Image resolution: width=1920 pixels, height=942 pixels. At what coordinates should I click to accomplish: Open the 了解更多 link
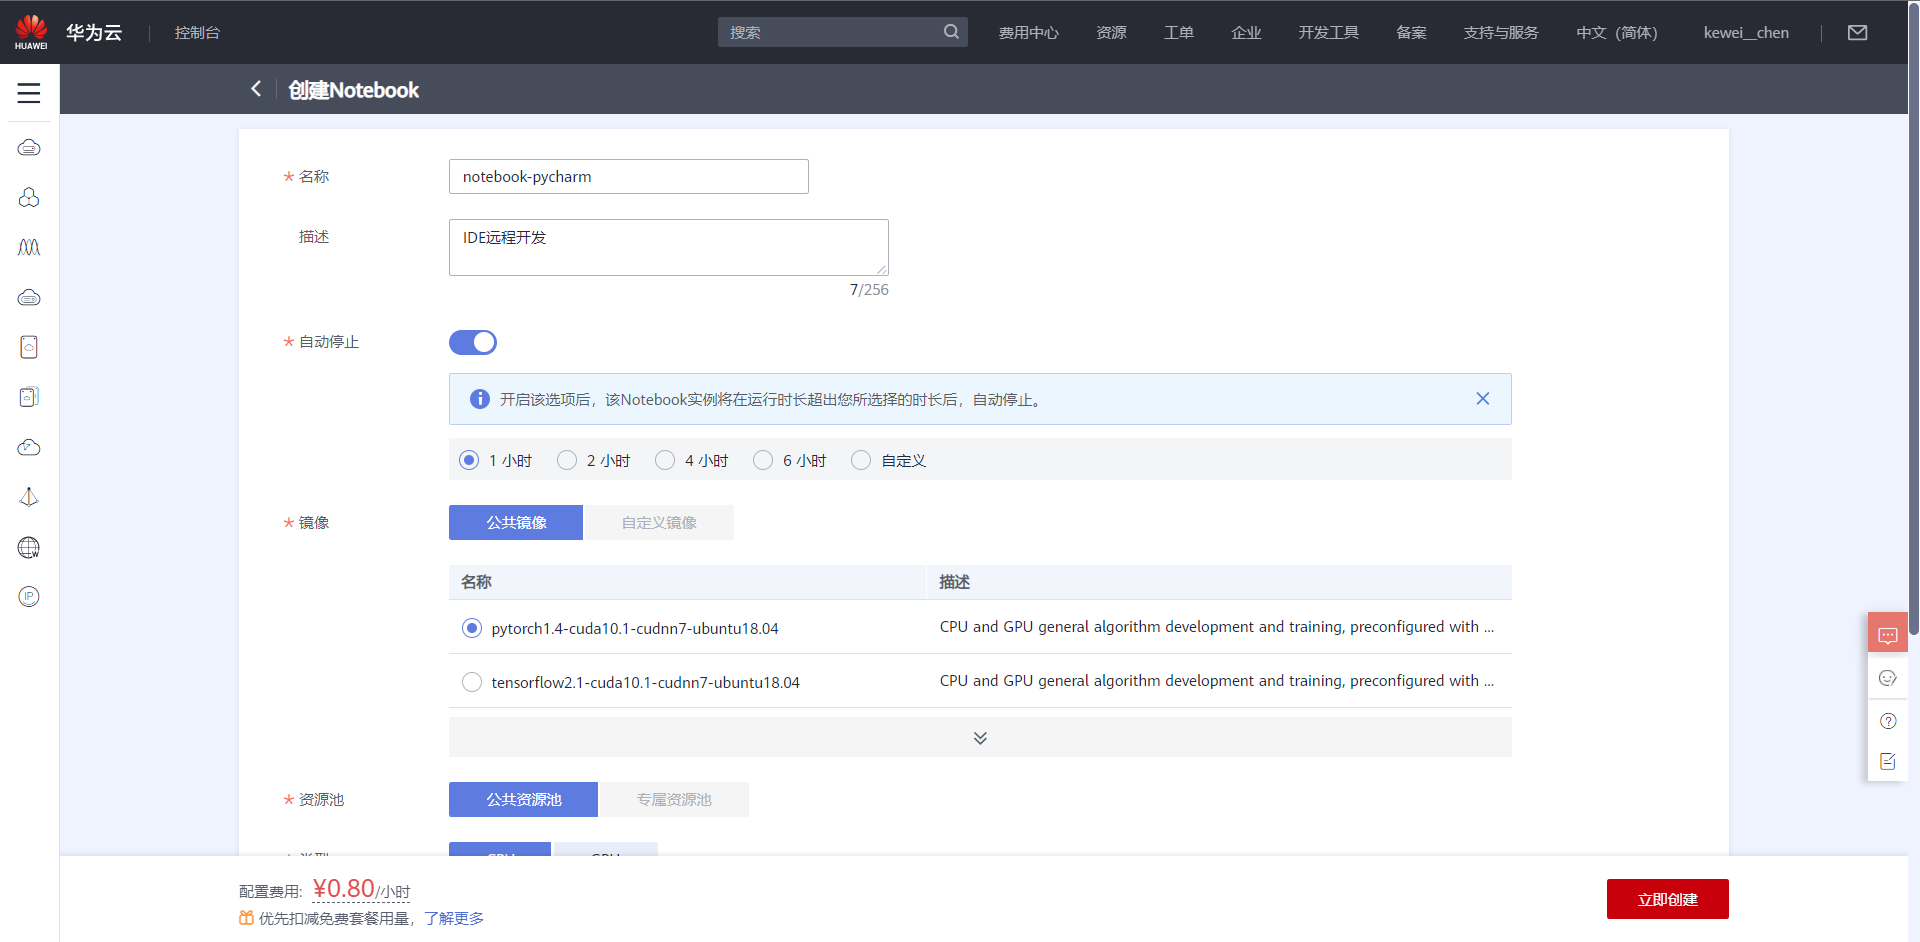[x=454, y=918]
